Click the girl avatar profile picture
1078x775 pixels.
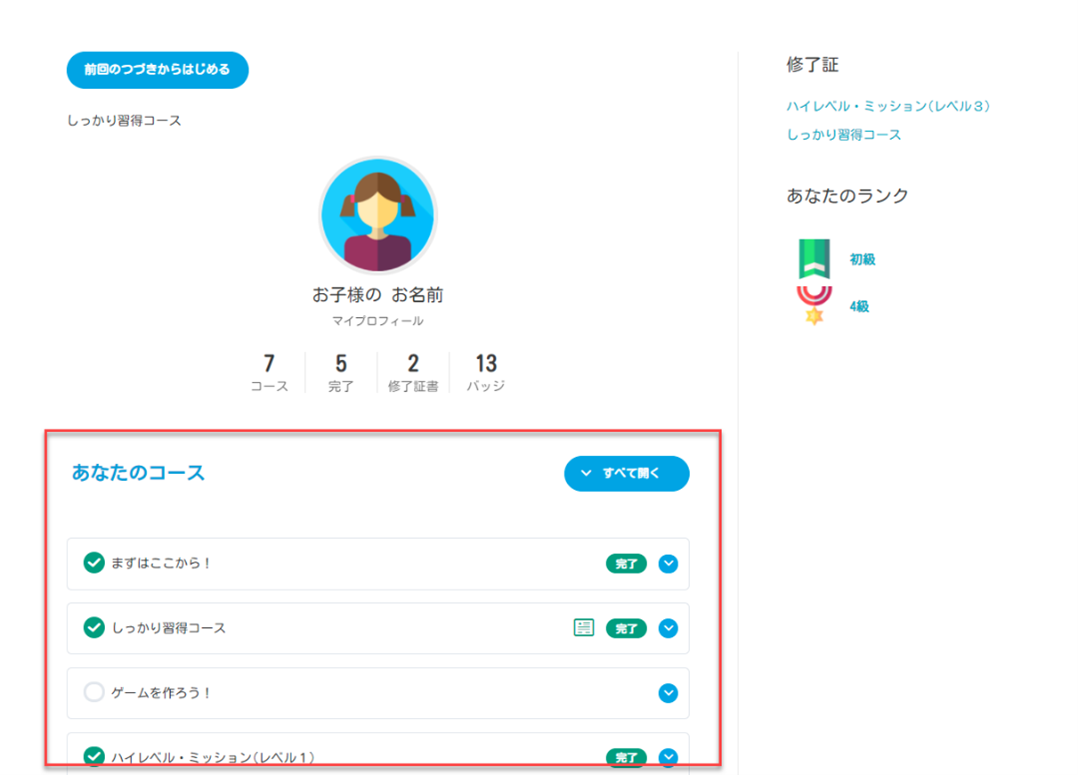tap(377, 215)
